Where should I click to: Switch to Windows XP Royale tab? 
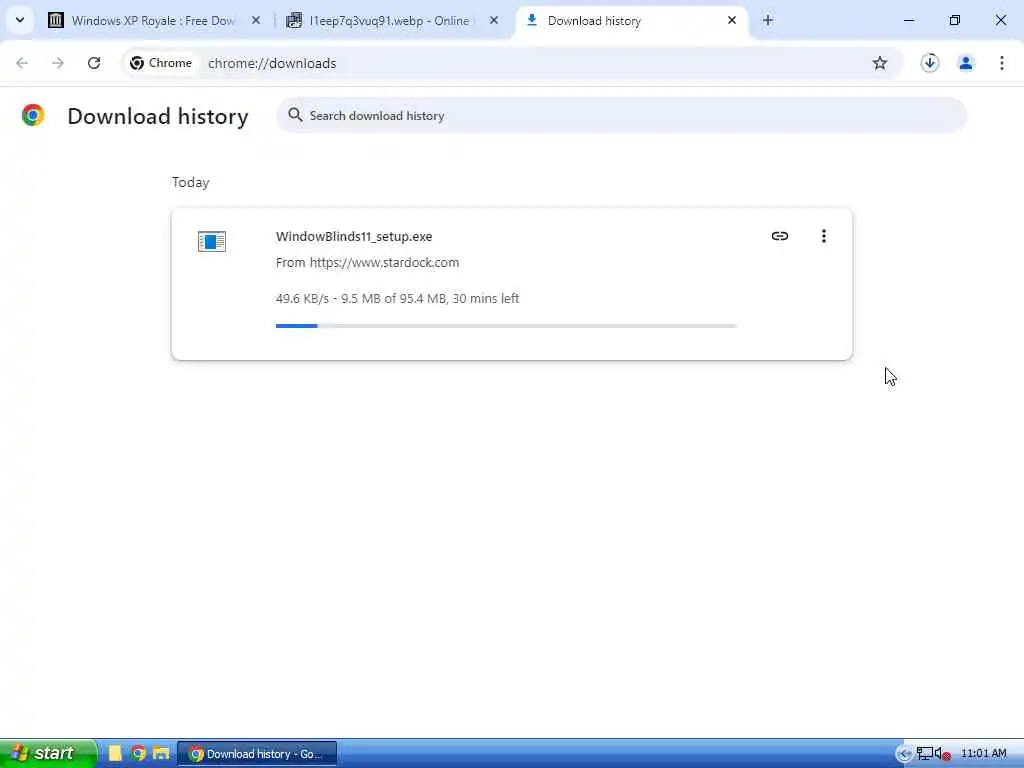[153, 21]
